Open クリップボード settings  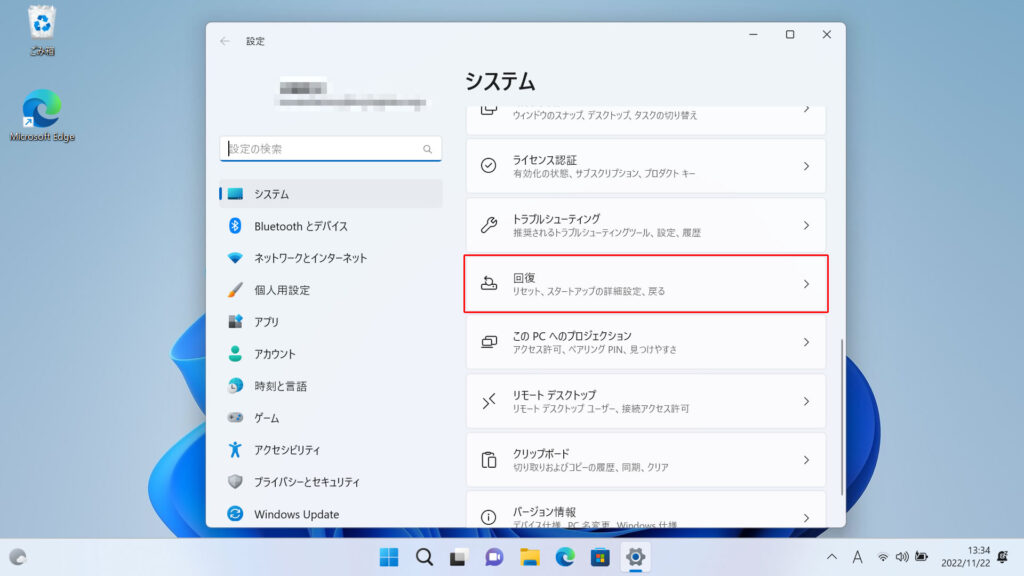coord(646,460)
